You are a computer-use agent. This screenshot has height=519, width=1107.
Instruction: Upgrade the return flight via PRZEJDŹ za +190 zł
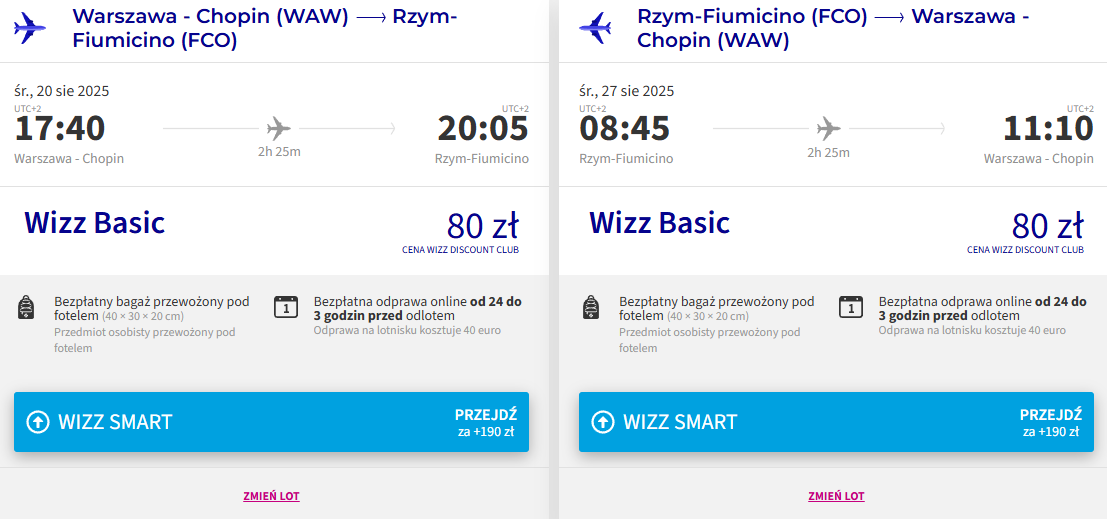(1051, 422)
